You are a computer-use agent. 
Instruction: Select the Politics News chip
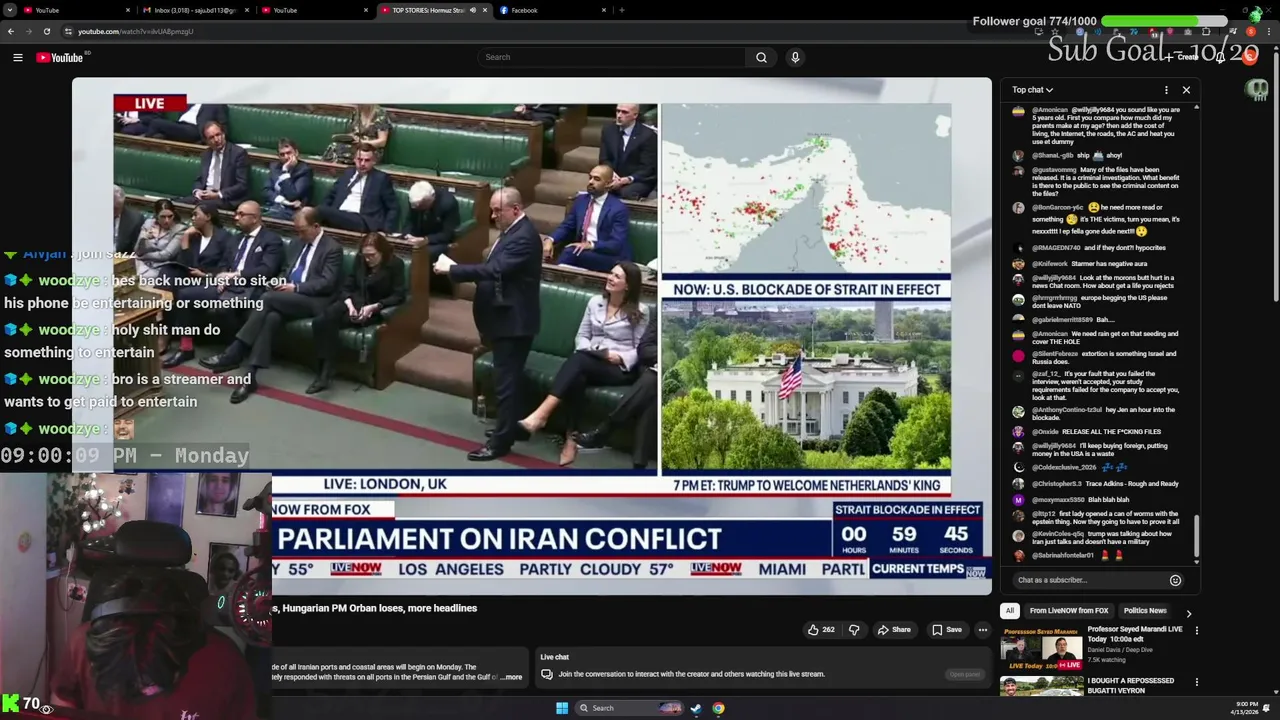(x=1145, y=611)
